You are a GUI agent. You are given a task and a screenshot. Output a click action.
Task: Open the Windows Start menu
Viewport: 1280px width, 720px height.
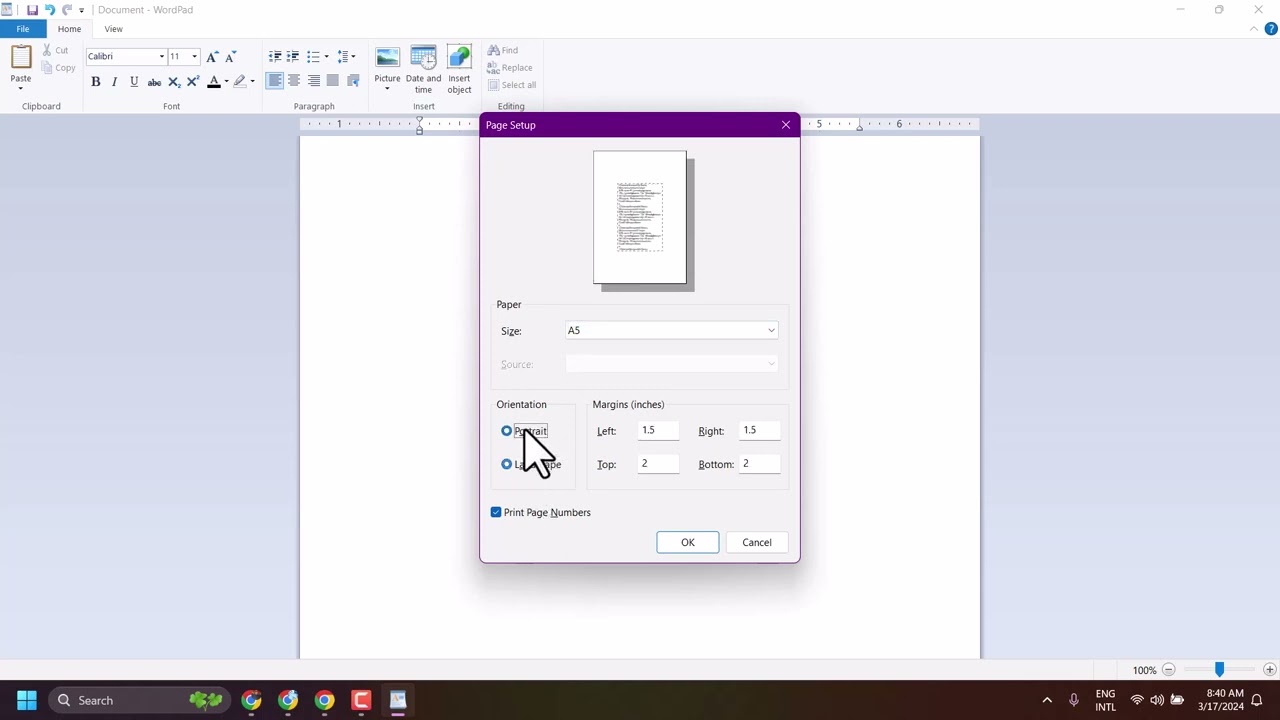click(x=27, y=700)
